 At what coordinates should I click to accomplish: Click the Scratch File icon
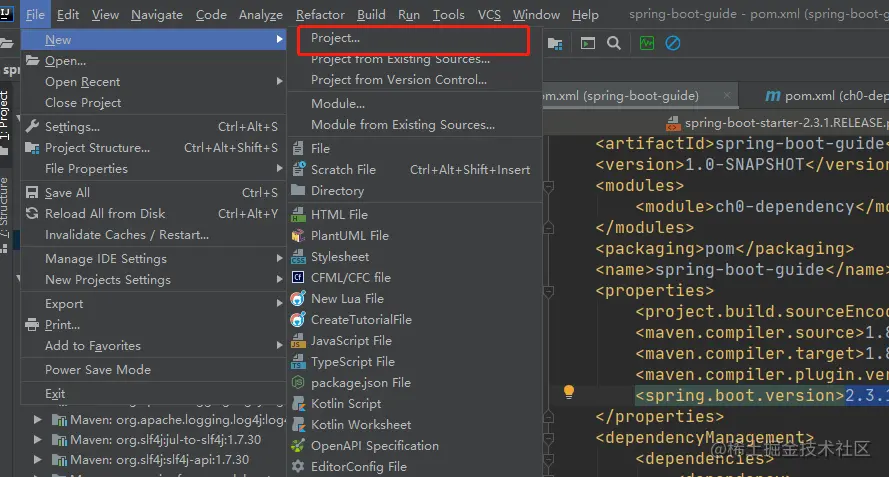tap(298, 169)
